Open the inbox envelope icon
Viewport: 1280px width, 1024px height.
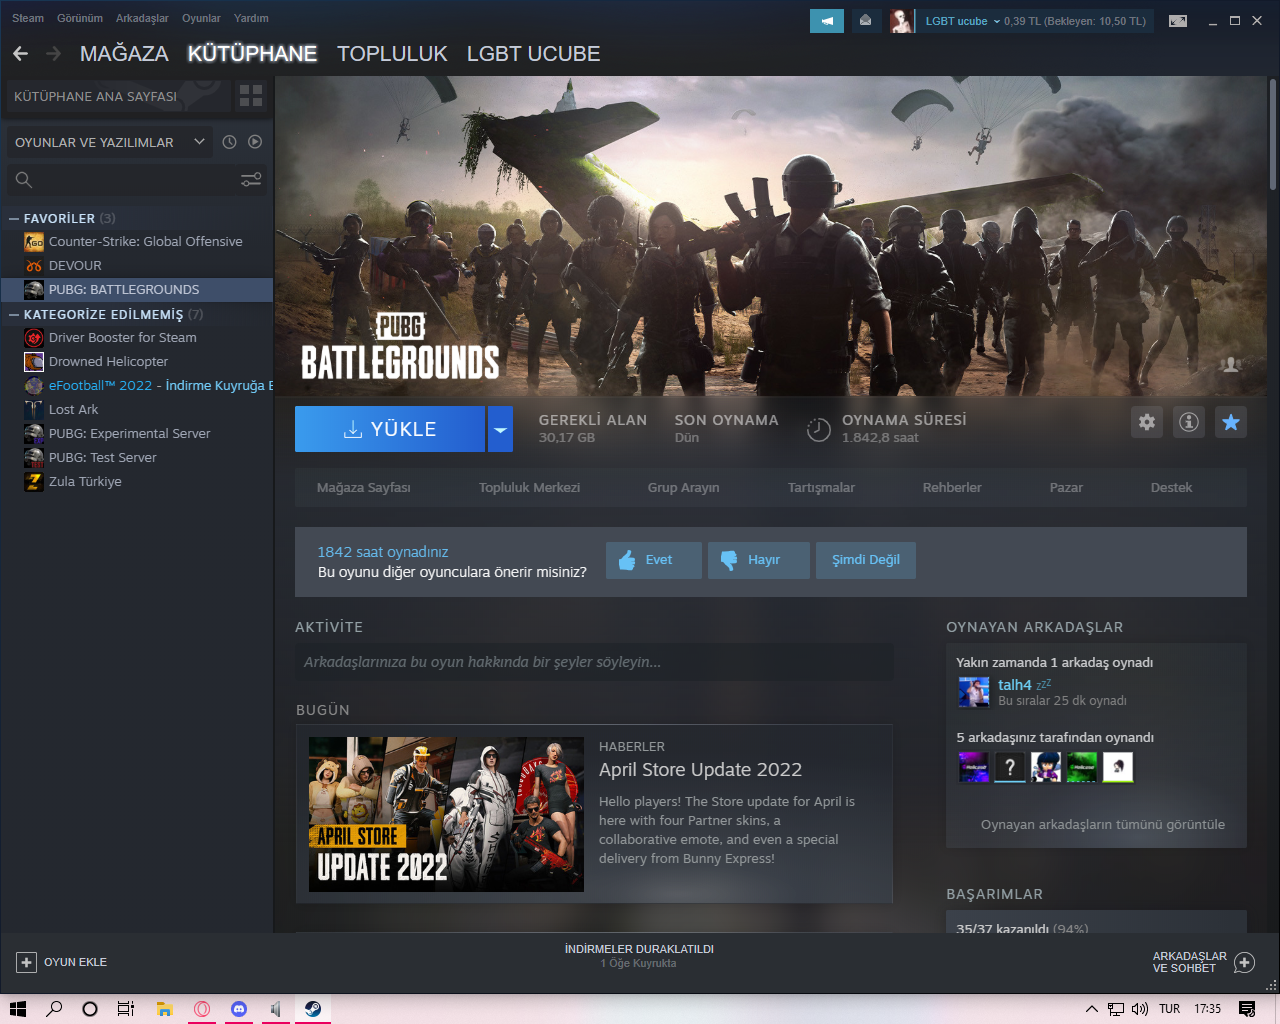point(866,21)
